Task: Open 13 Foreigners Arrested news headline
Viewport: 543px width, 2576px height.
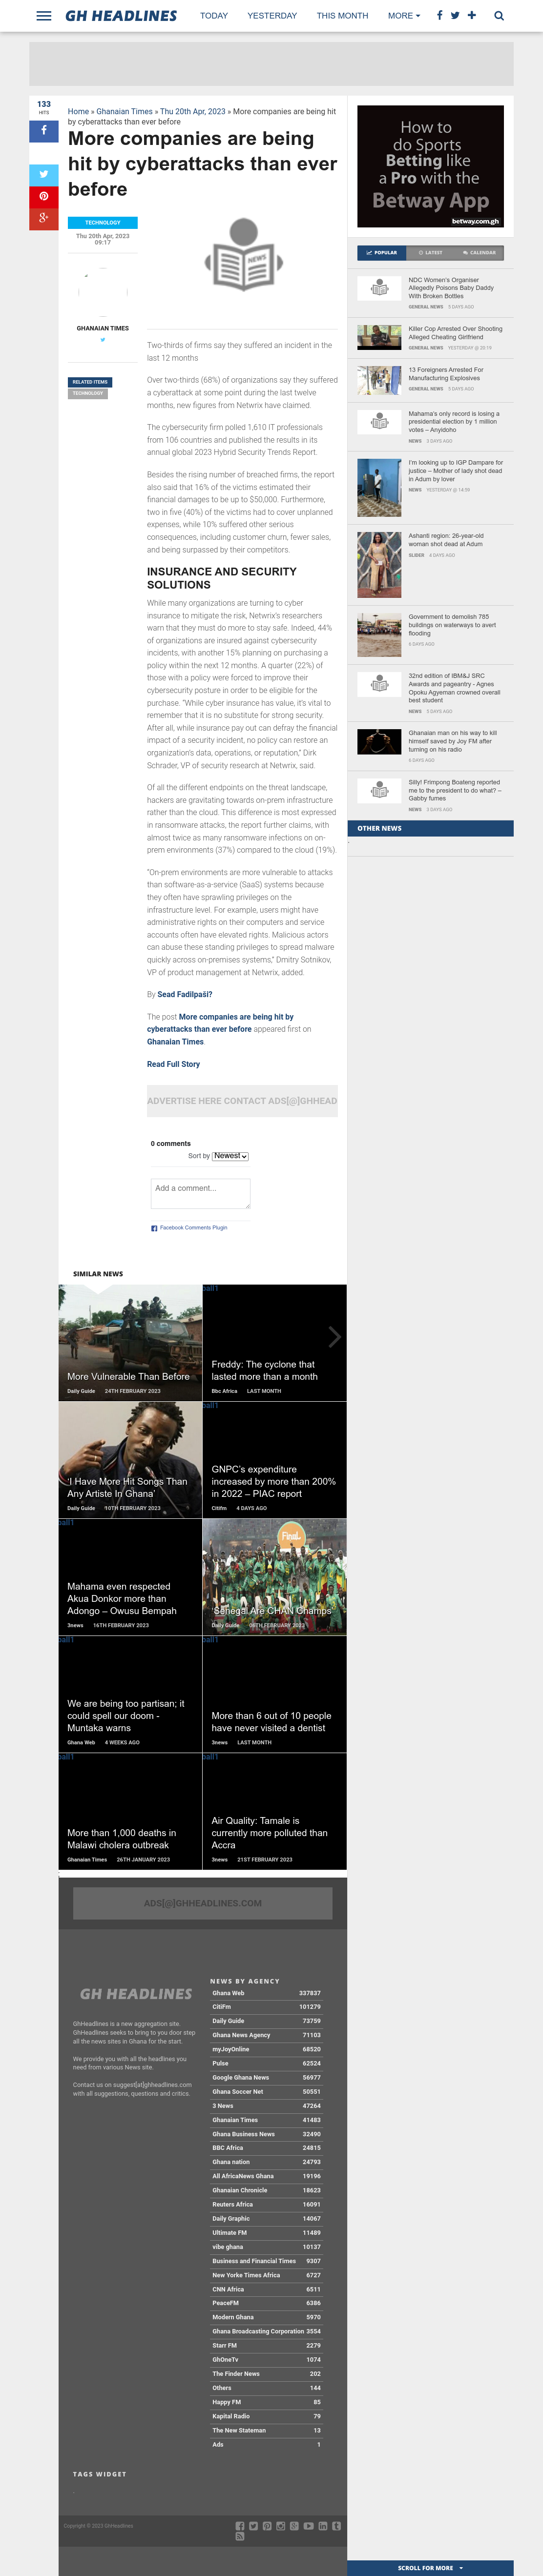Action: point(445,374)
